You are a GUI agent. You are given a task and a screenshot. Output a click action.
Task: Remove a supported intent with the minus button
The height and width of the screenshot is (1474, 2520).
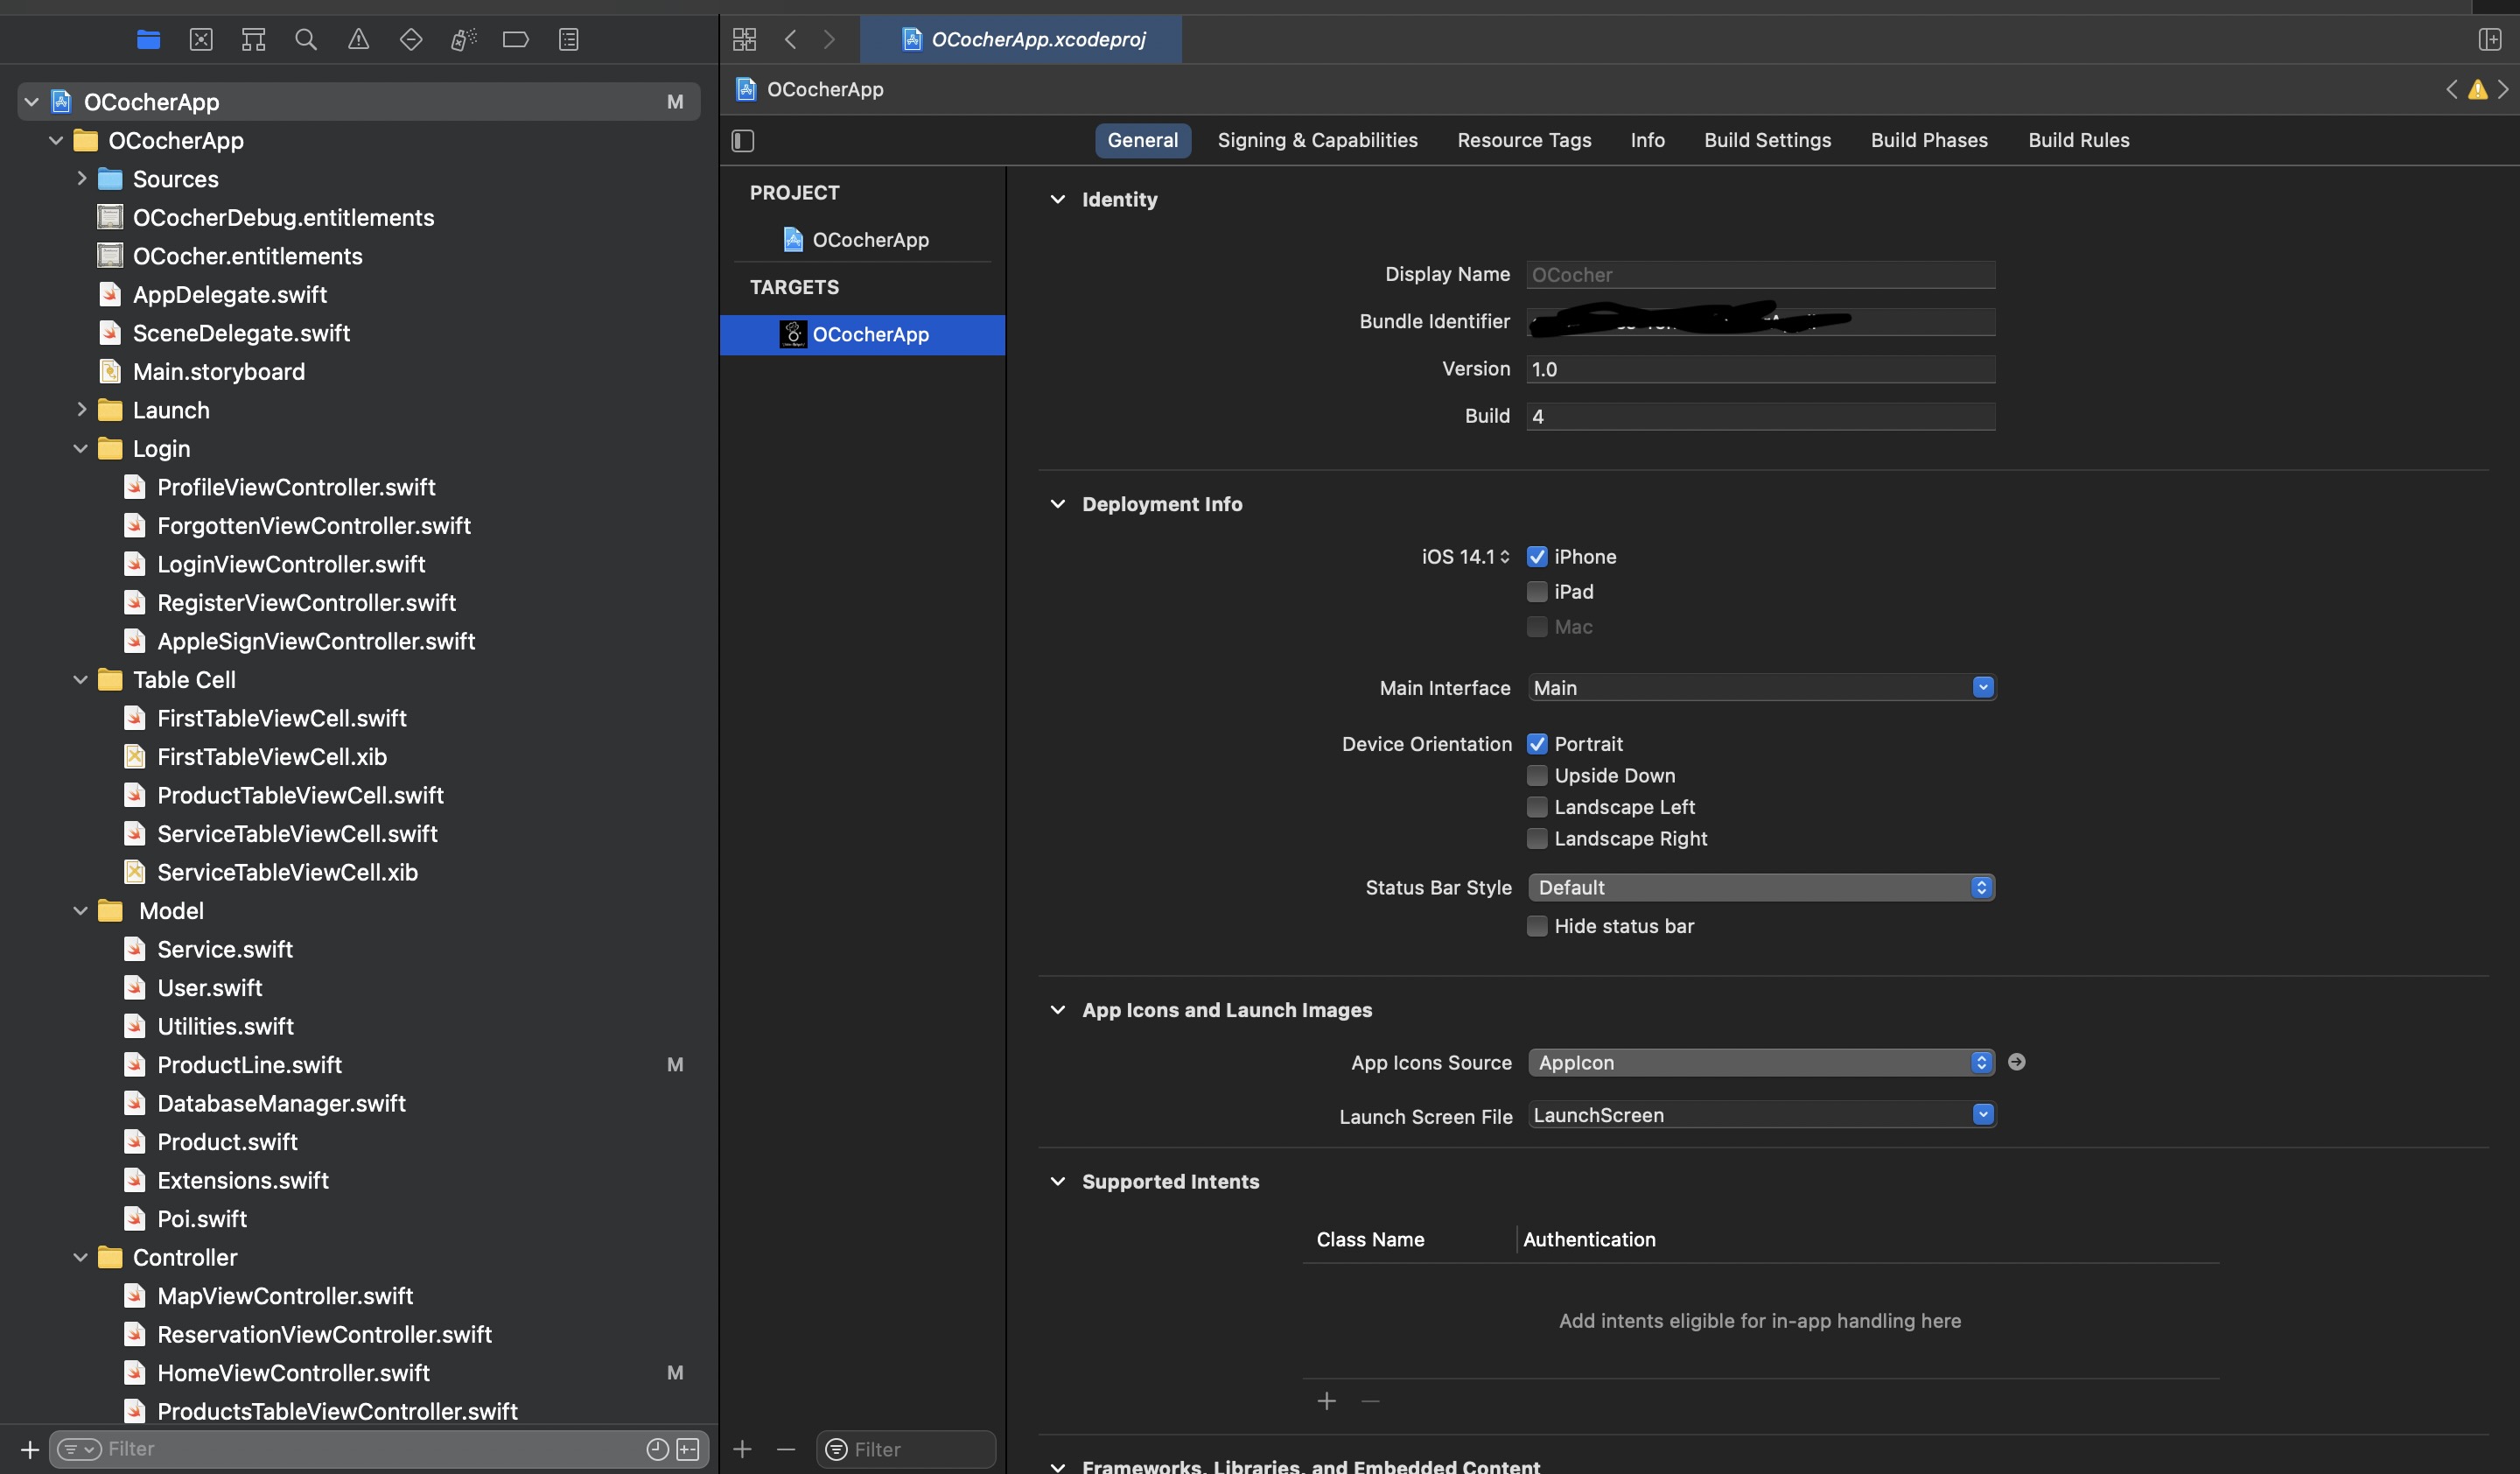[1370, 1401]
